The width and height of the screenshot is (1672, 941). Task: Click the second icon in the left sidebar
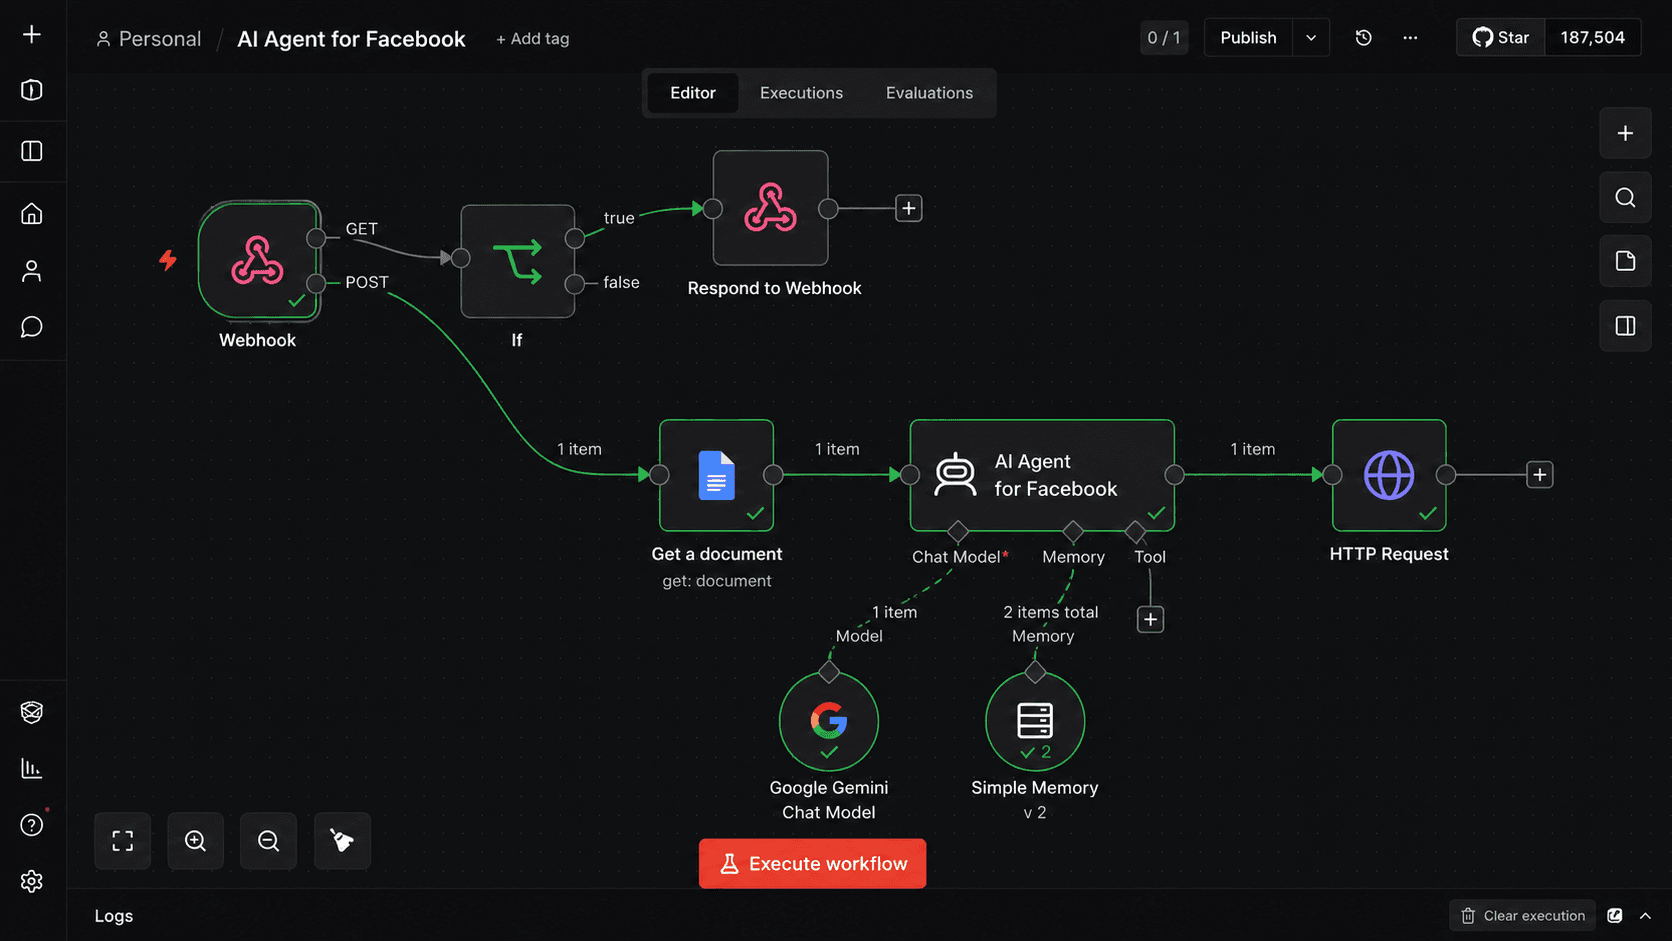pyautogui.click(x=32, y=90)
